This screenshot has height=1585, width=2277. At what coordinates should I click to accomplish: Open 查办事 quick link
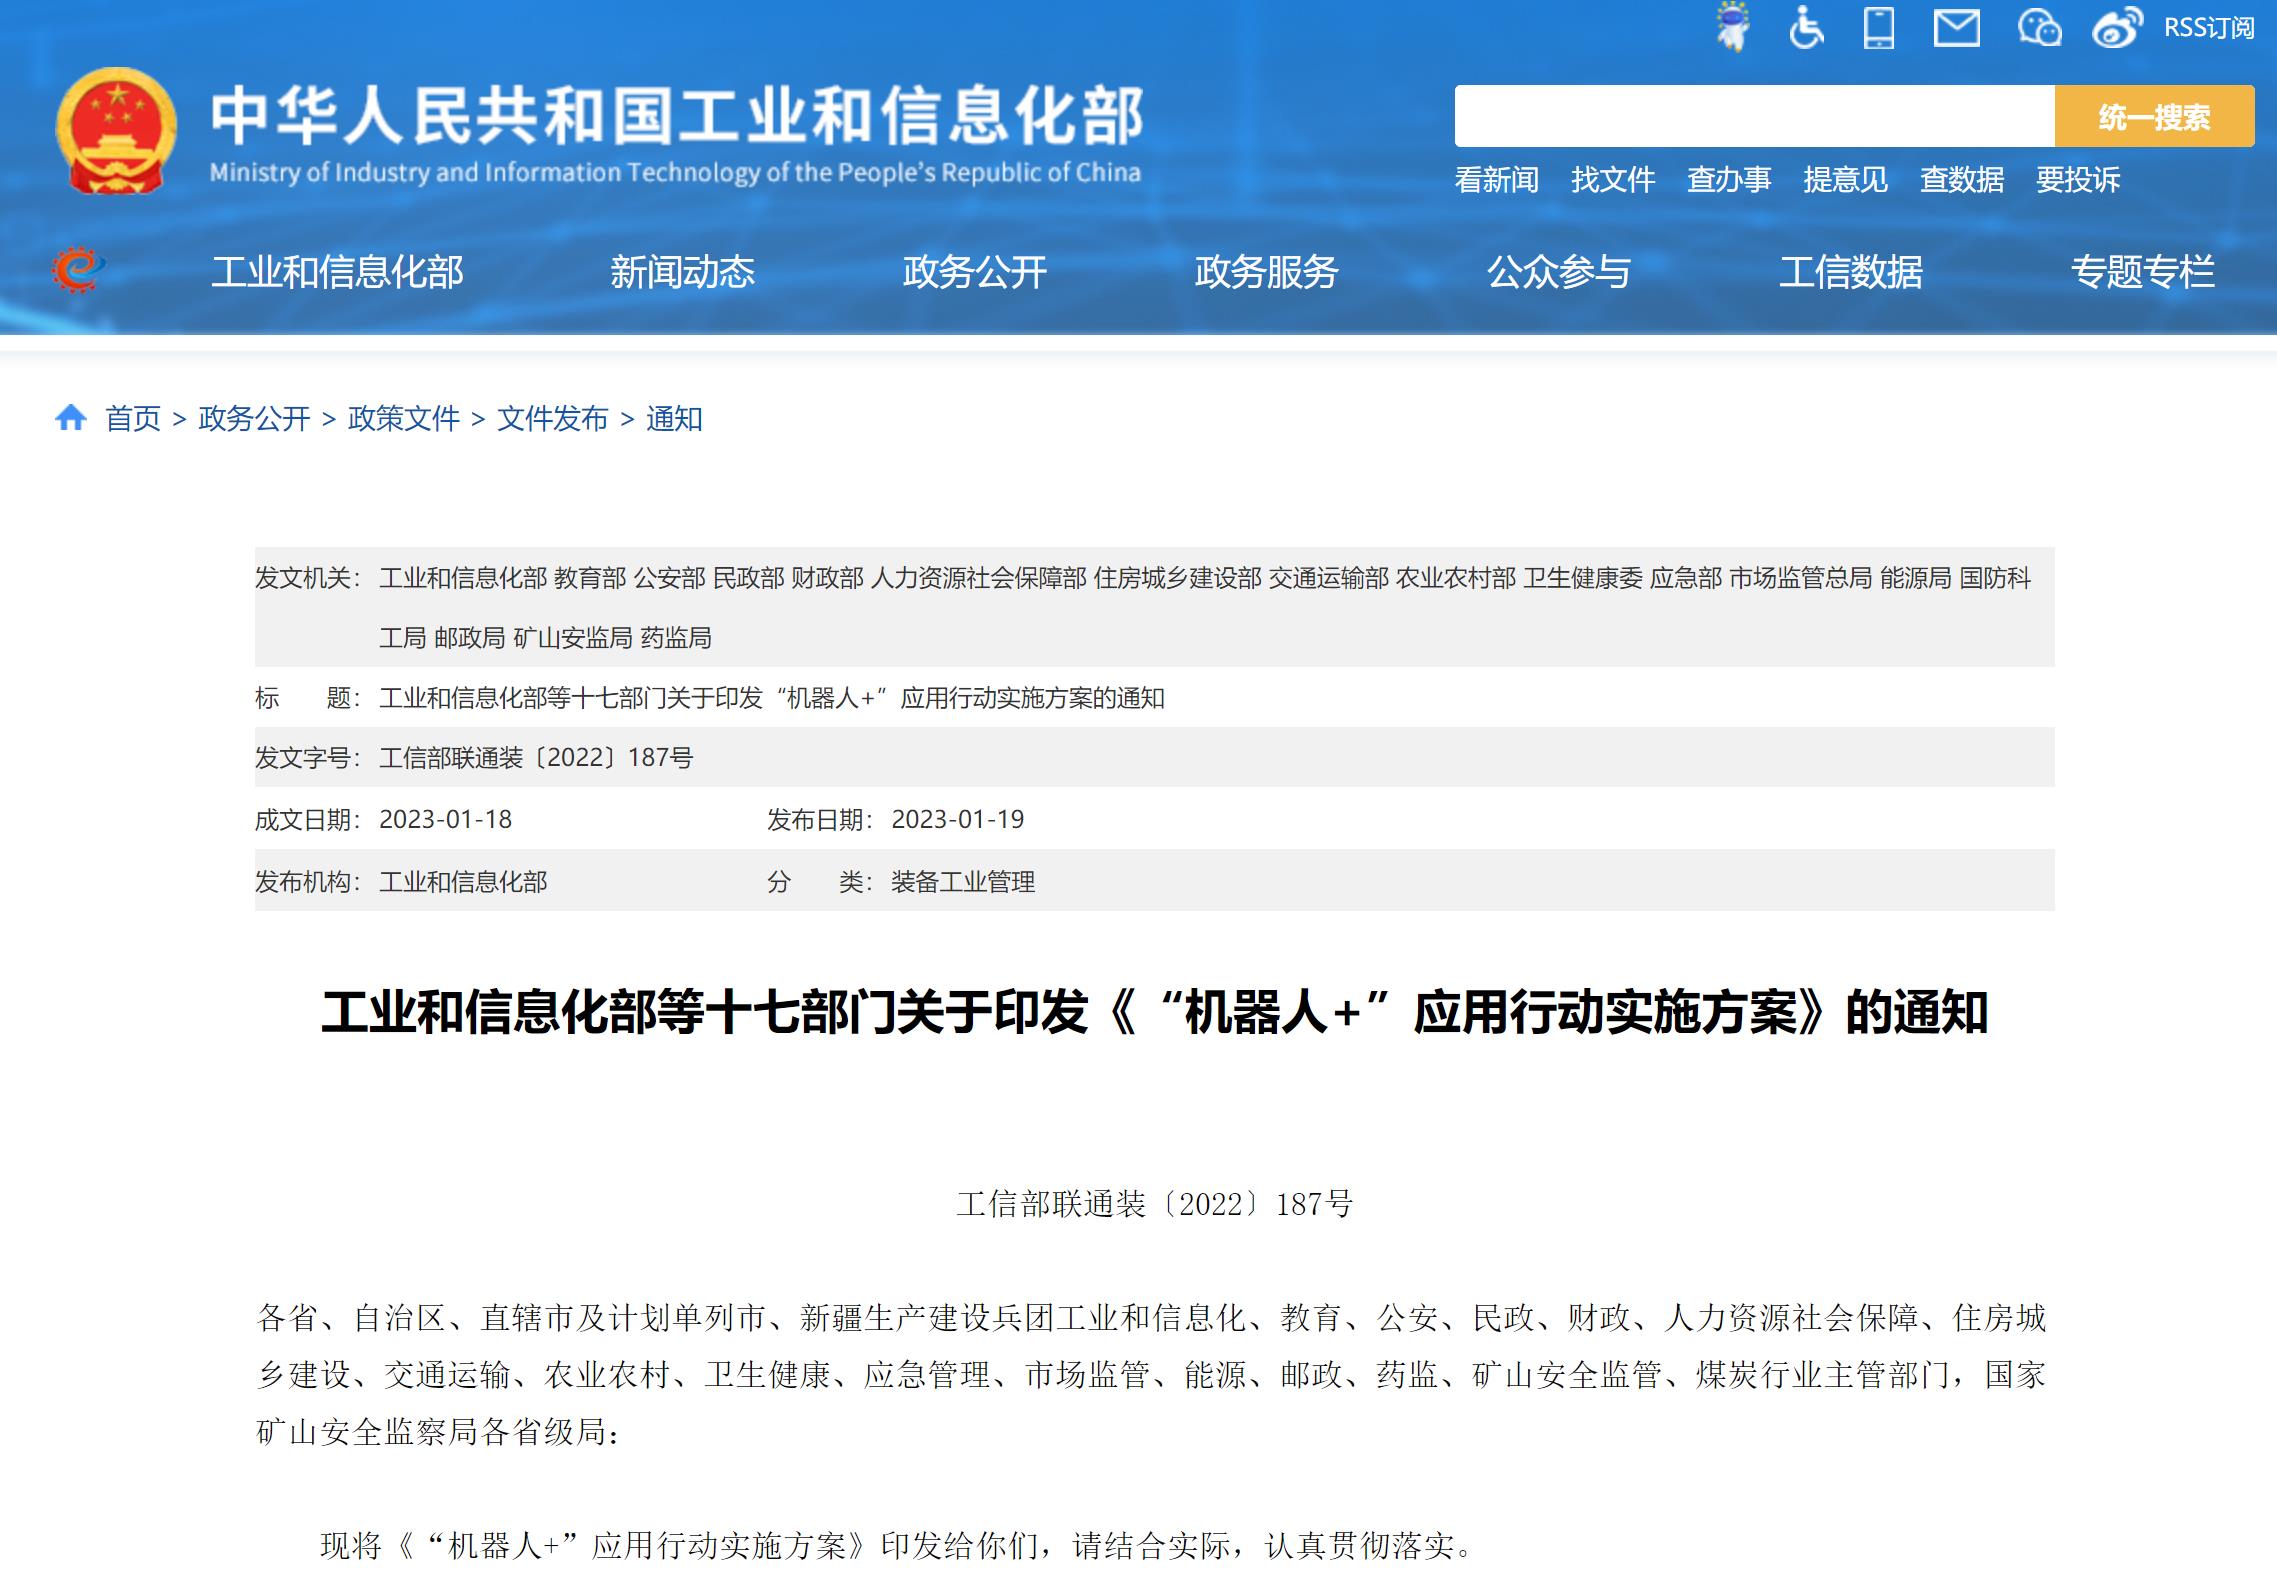[x=1729, y=180]
